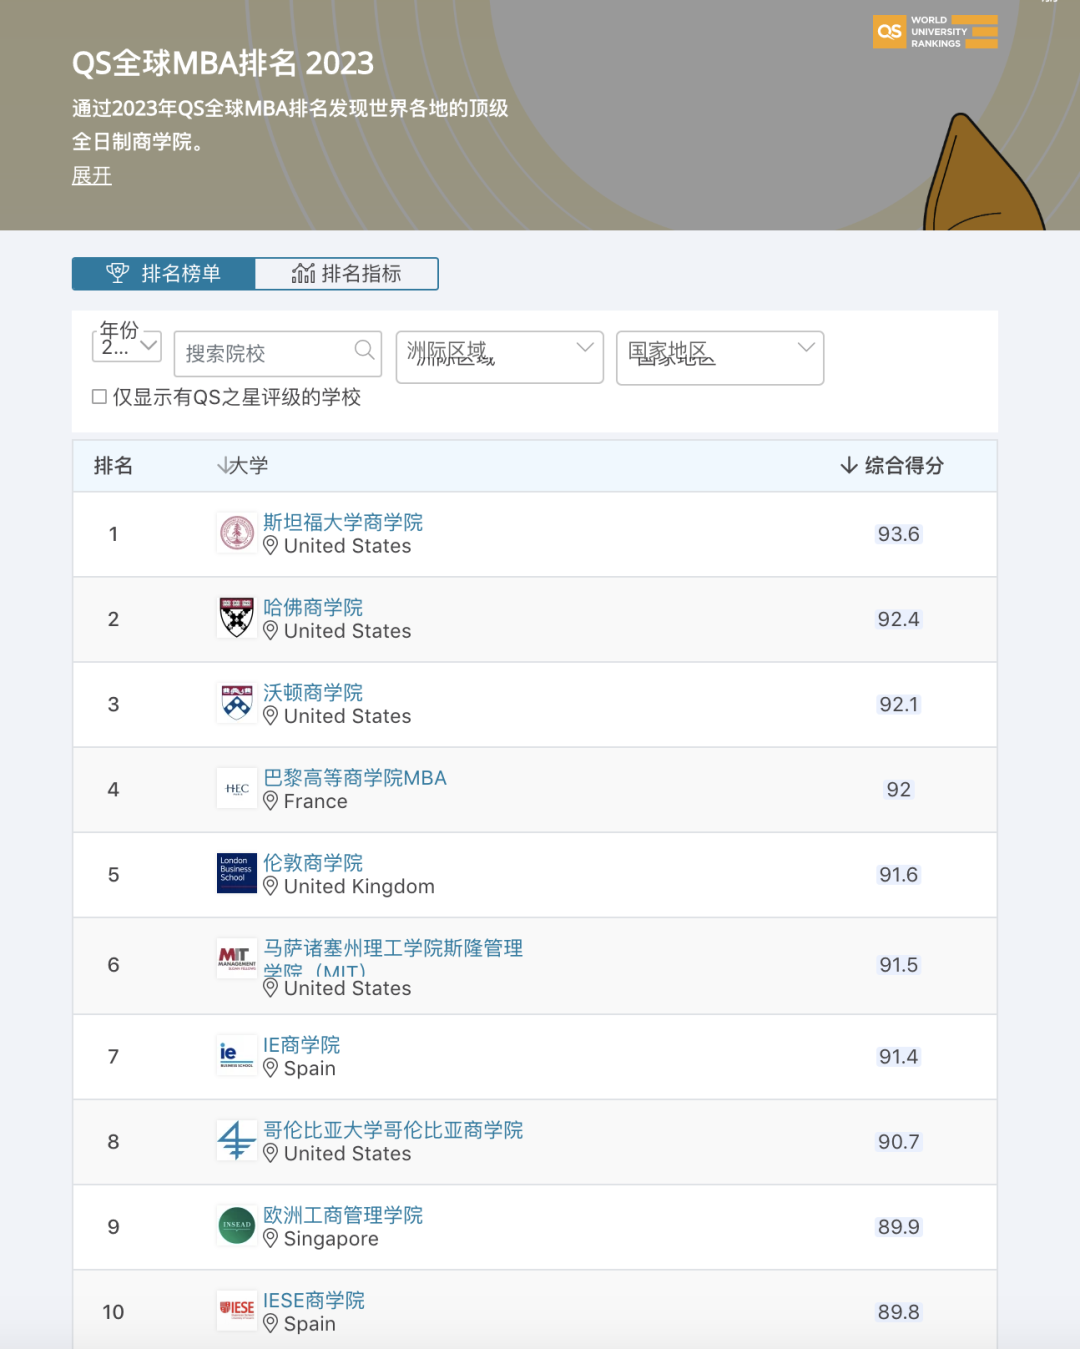The width and height of the screenshot is (1080, 1349).
Task: Click the MIT Management logo
Action: tap(237, 958)
